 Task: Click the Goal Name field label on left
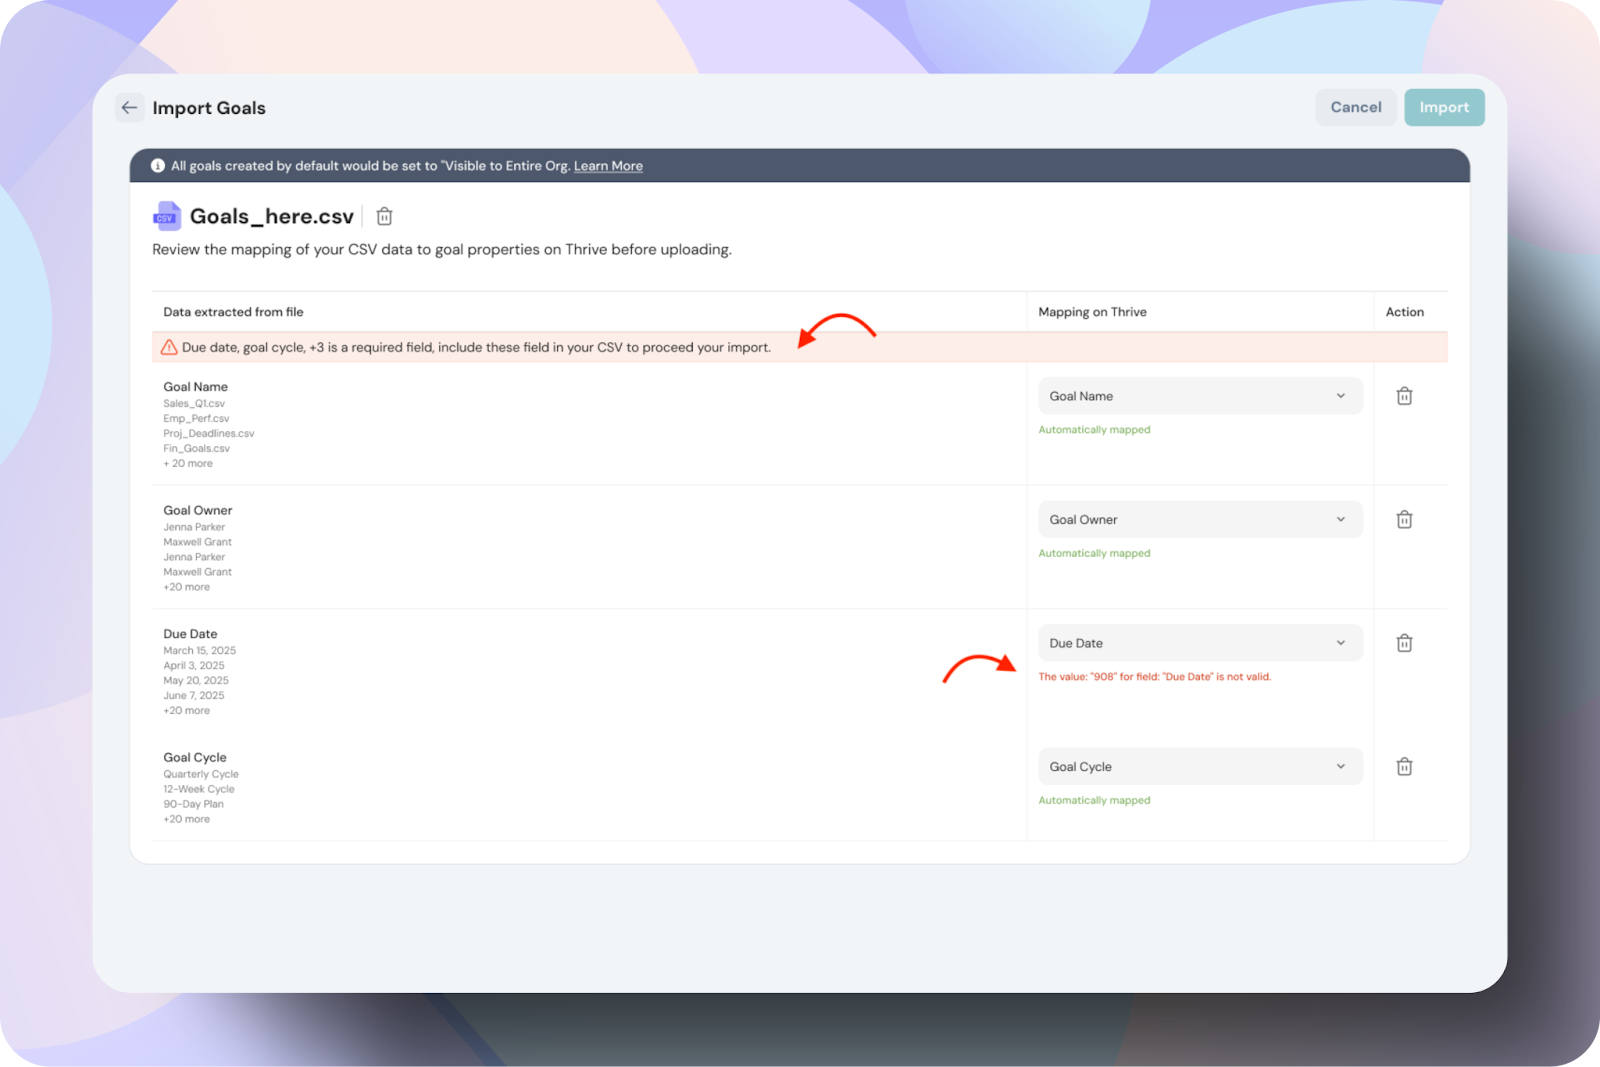pyautogui.click(x=196, y=387)
